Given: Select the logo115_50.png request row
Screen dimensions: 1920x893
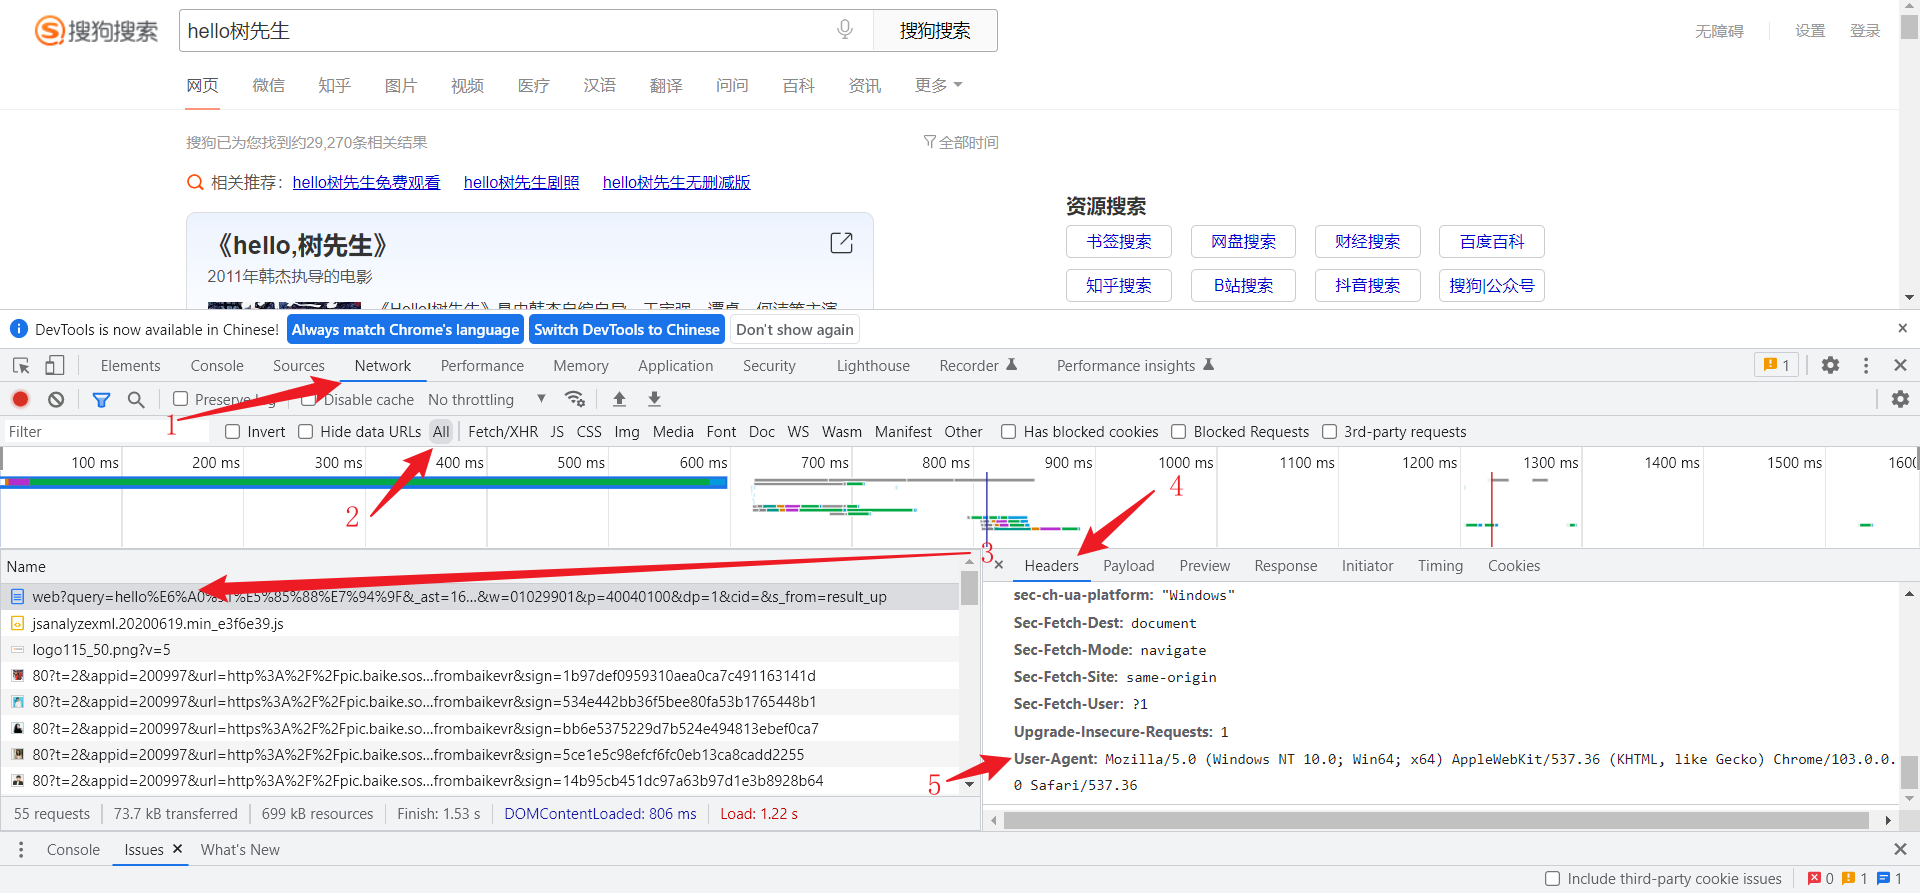Looking at the screenshot, I should (480, 649).
